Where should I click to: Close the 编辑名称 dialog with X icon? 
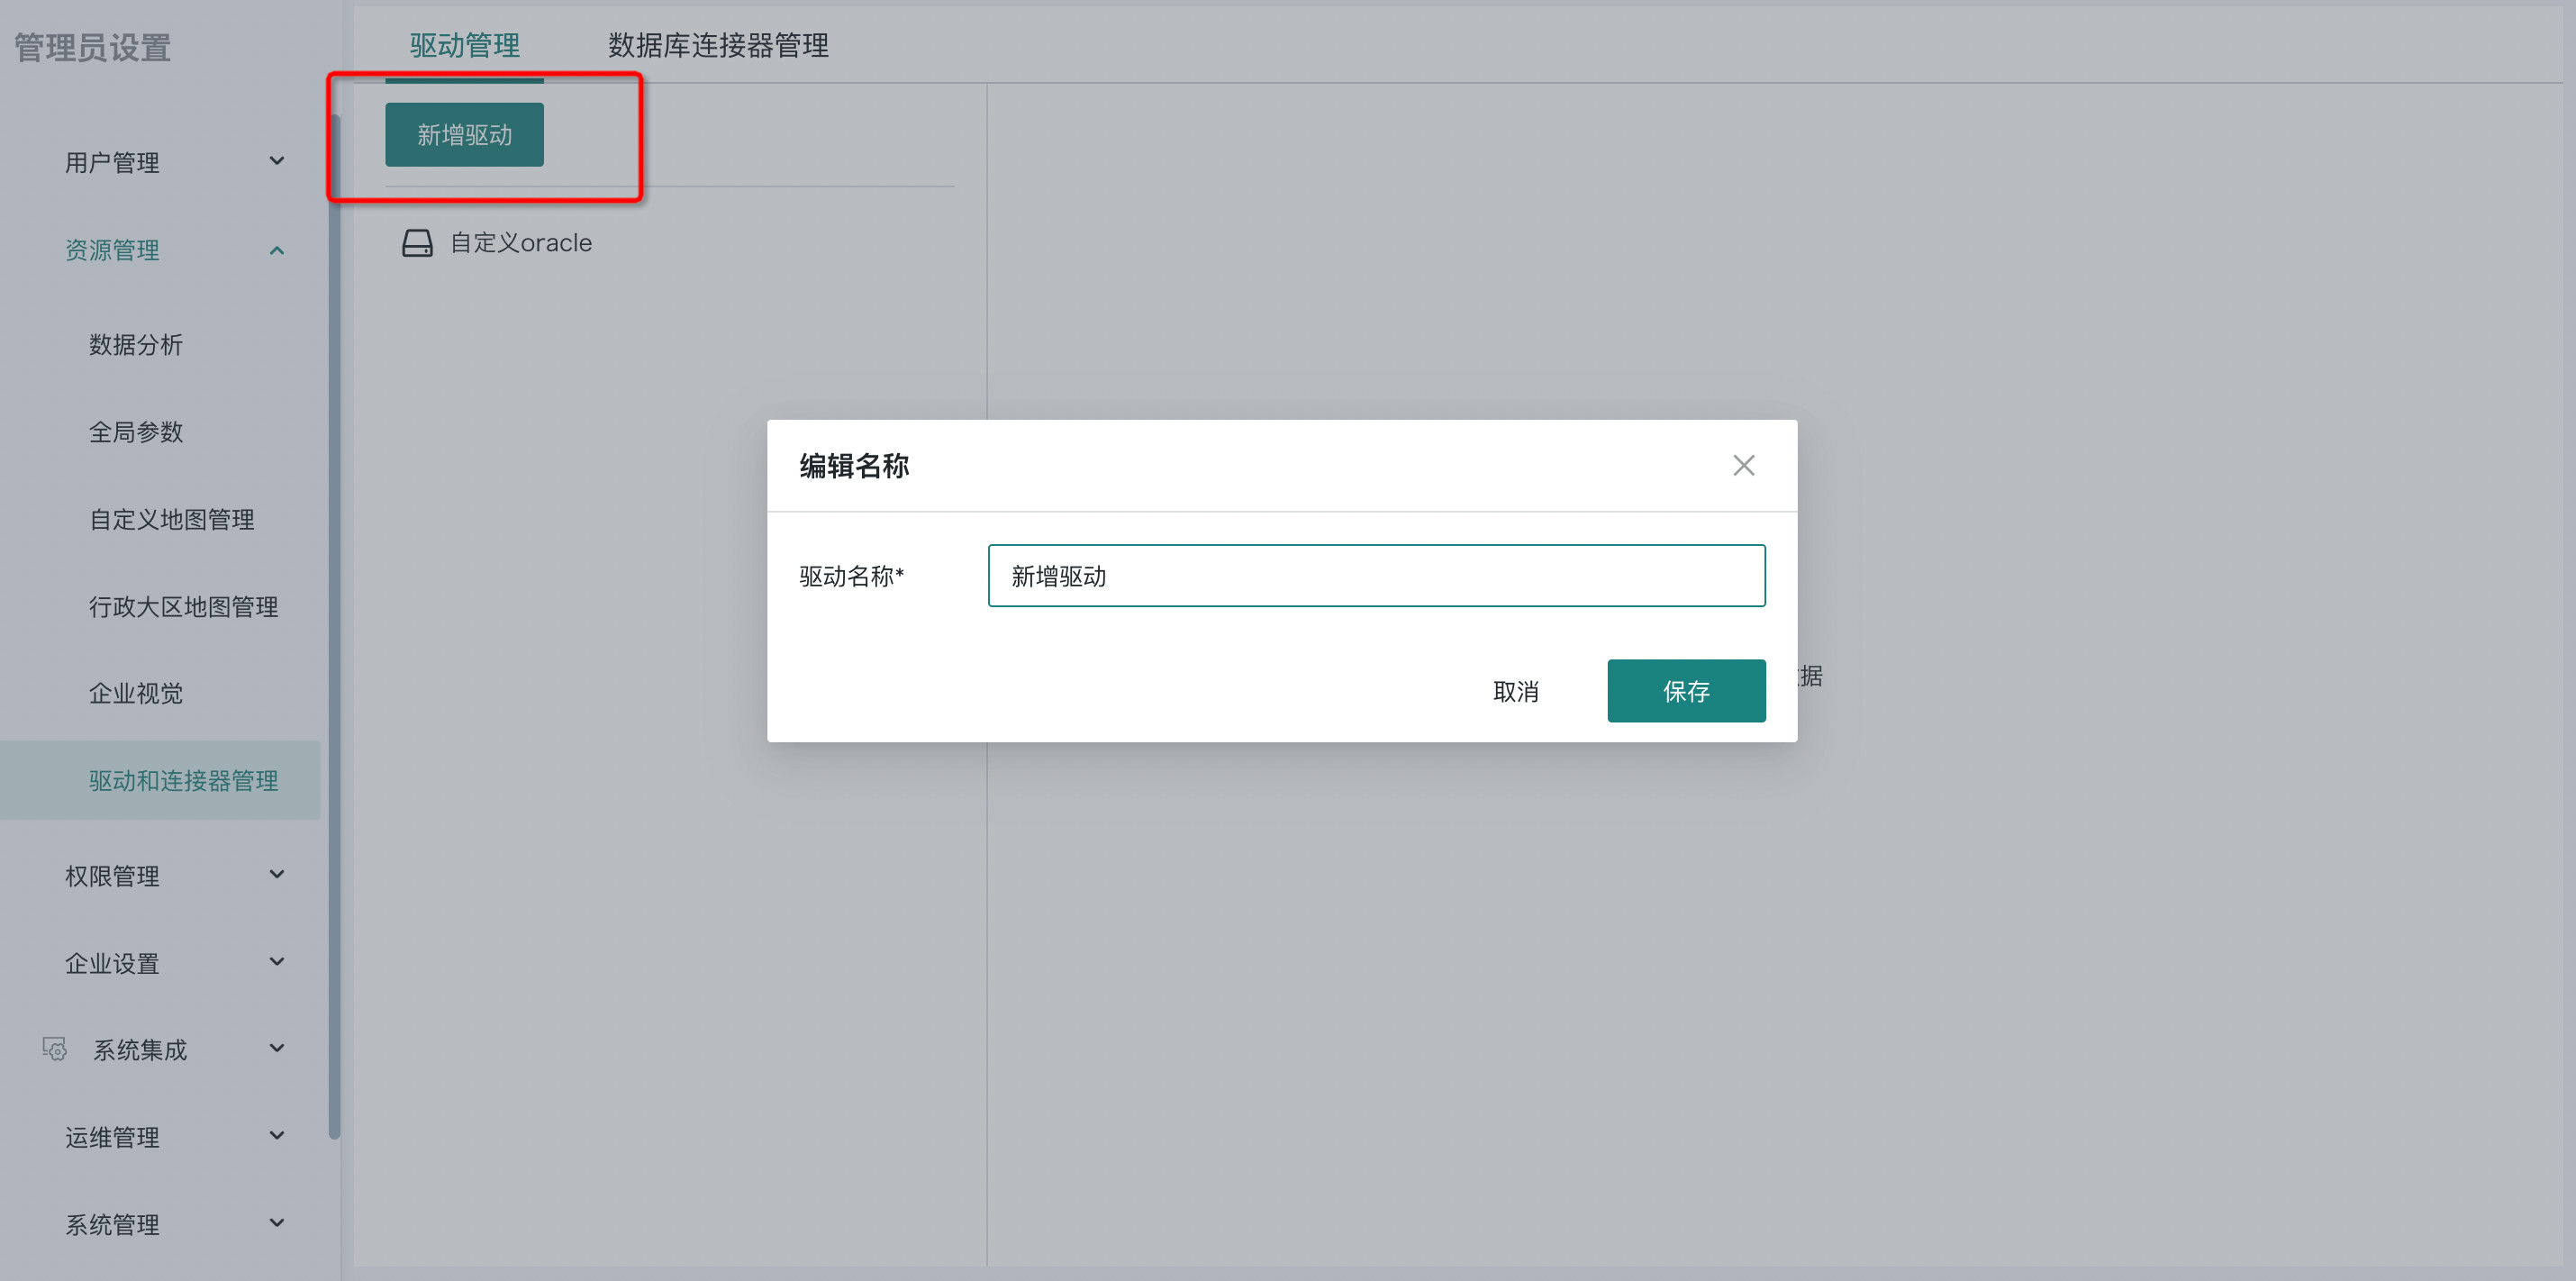click(x=1743, y=465)
